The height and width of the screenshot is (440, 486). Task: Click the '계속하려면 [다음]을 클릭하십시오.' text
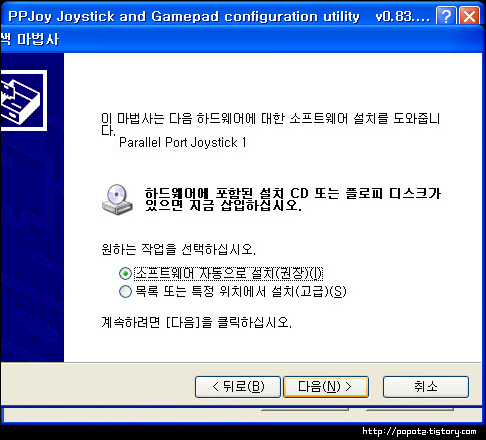coord(197,322)
